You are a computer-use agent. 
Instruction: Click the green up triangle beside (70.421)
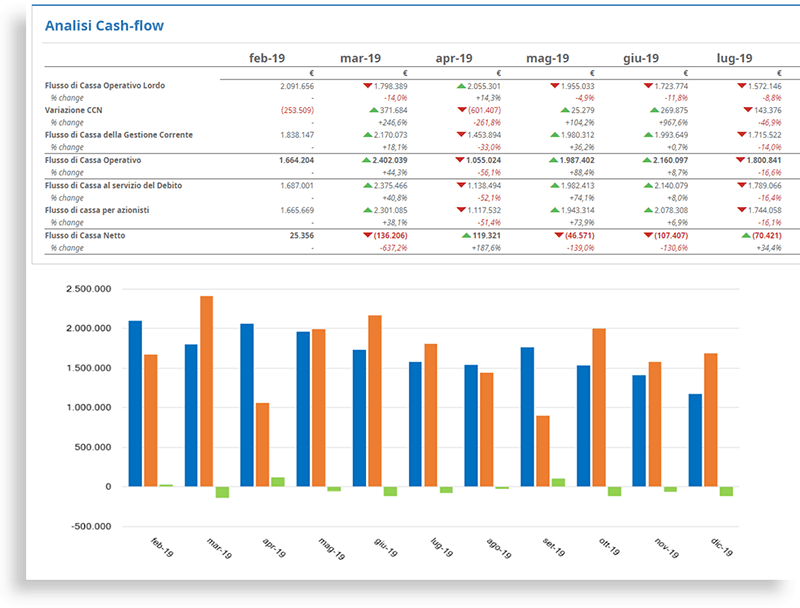tap(746, 235)
